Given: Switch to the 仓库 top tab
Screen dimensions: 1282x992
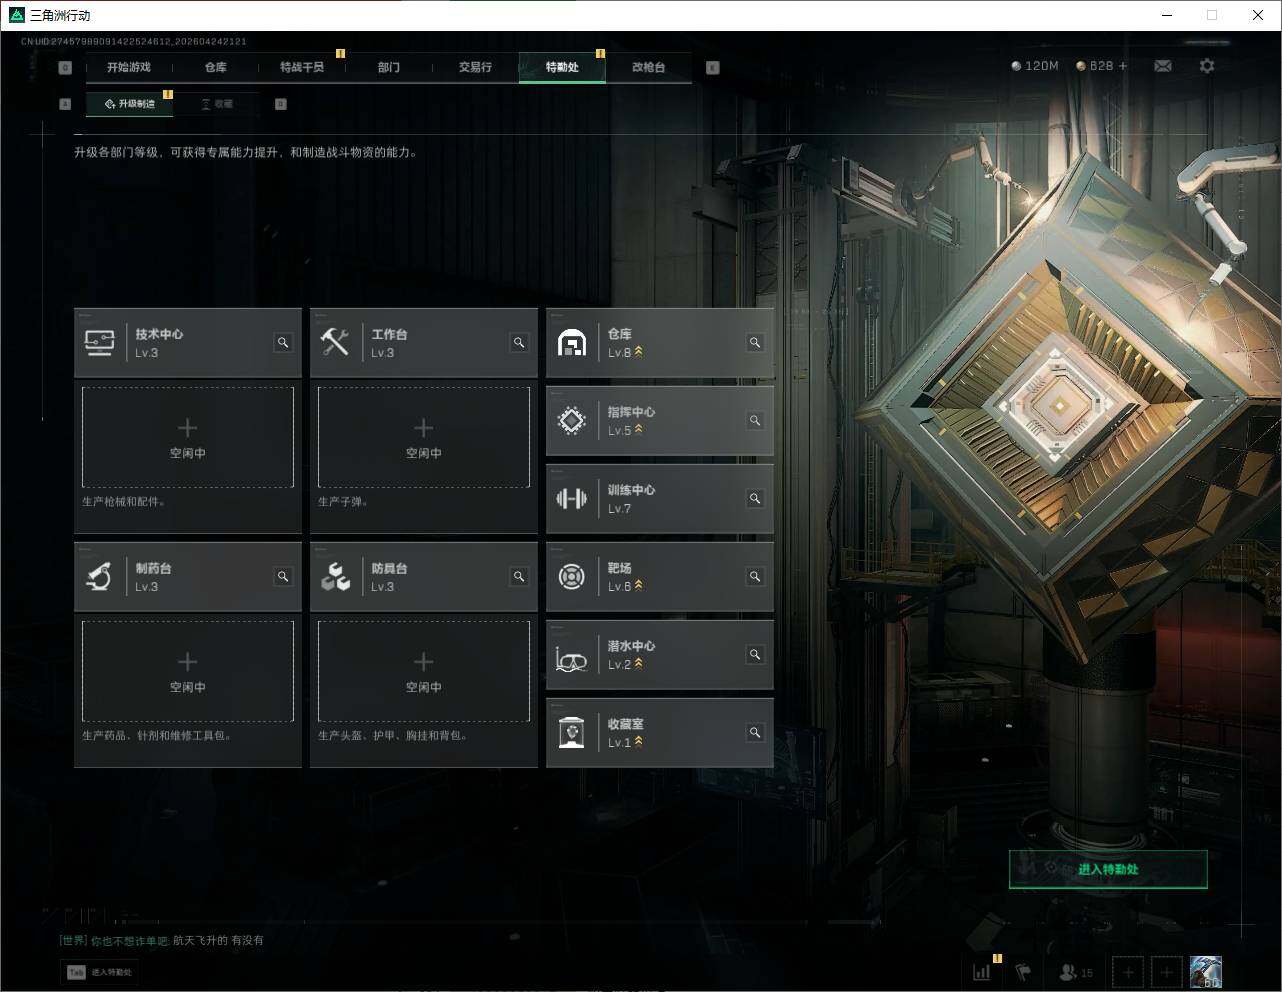Looking at the screenshot, I should 216,67.
